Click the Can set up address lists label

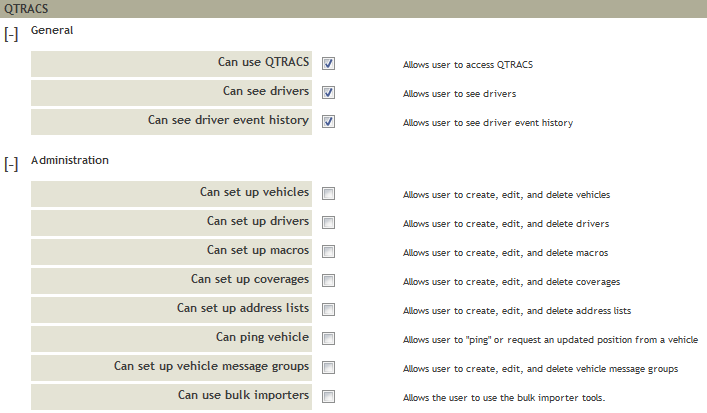pos(243,308)
